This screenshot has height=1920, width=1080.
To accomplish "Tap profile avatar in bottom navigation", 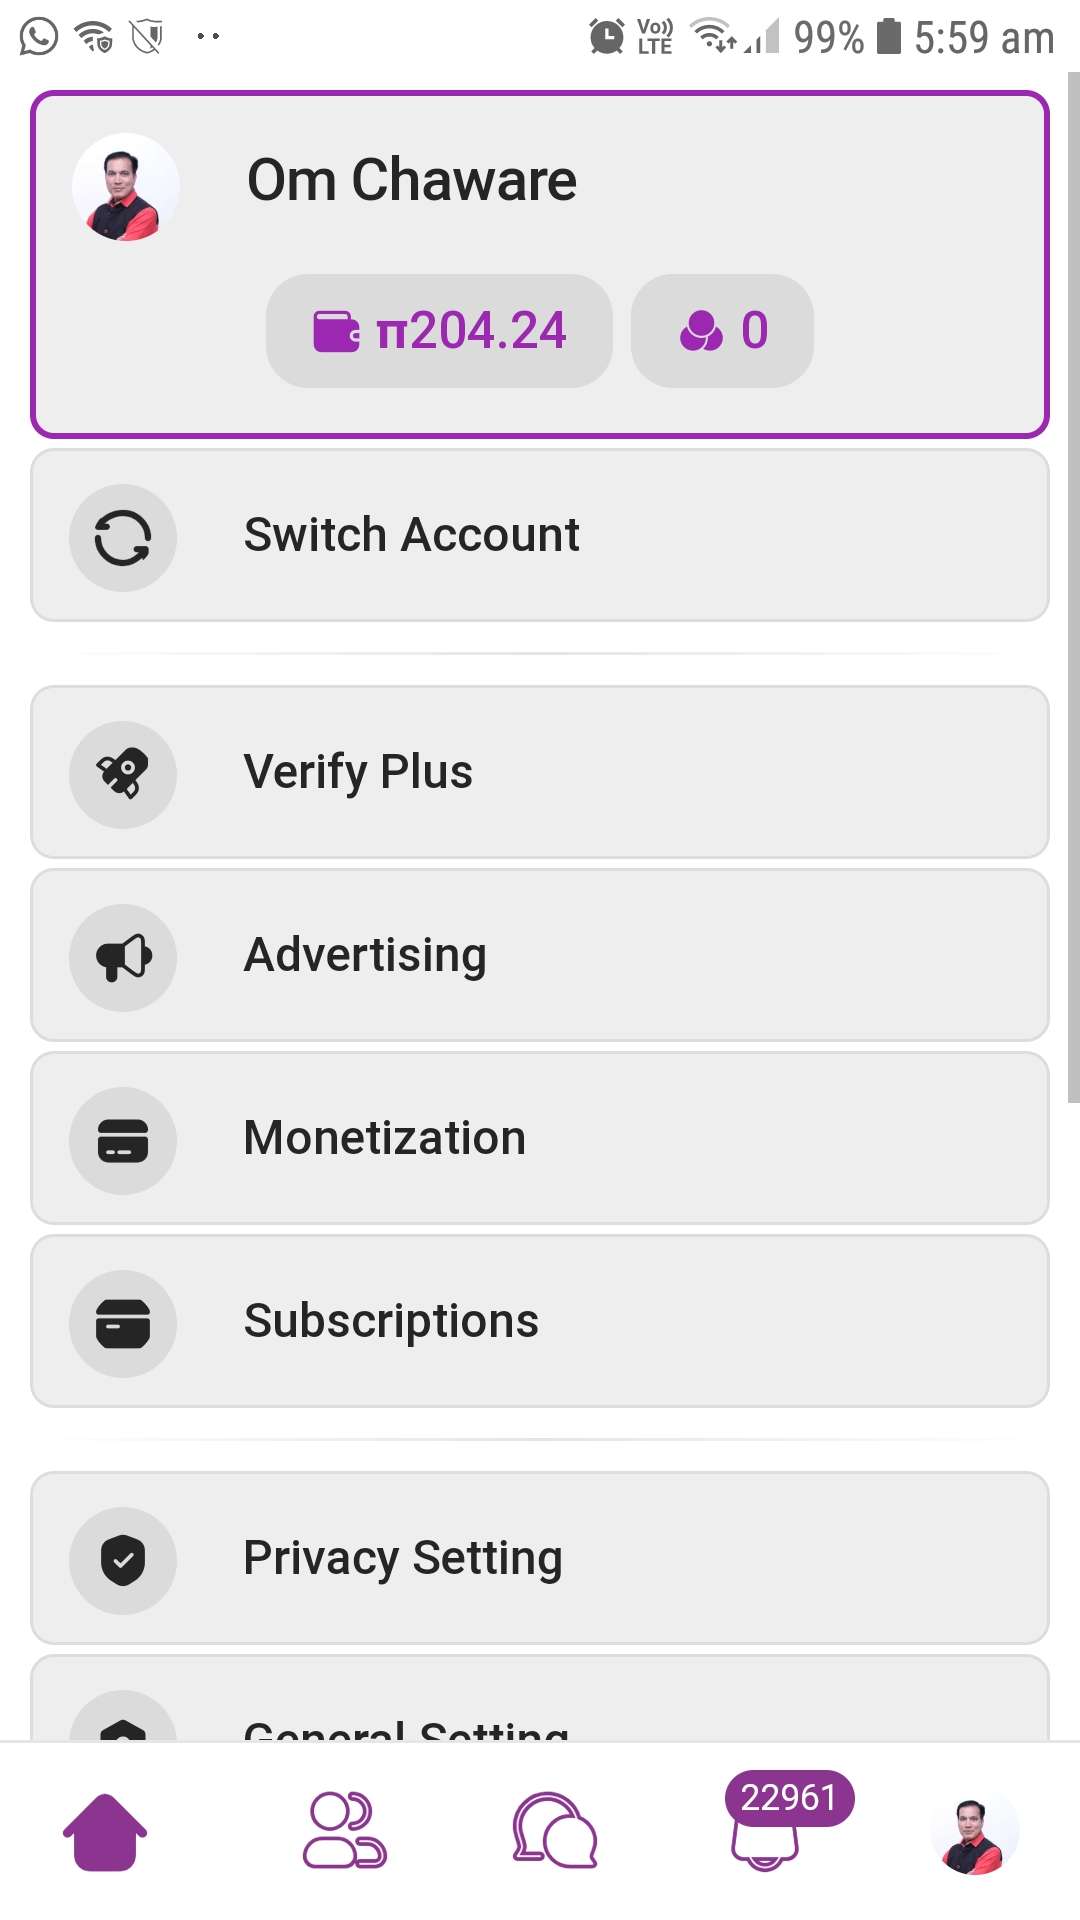I will (975, 1832).
